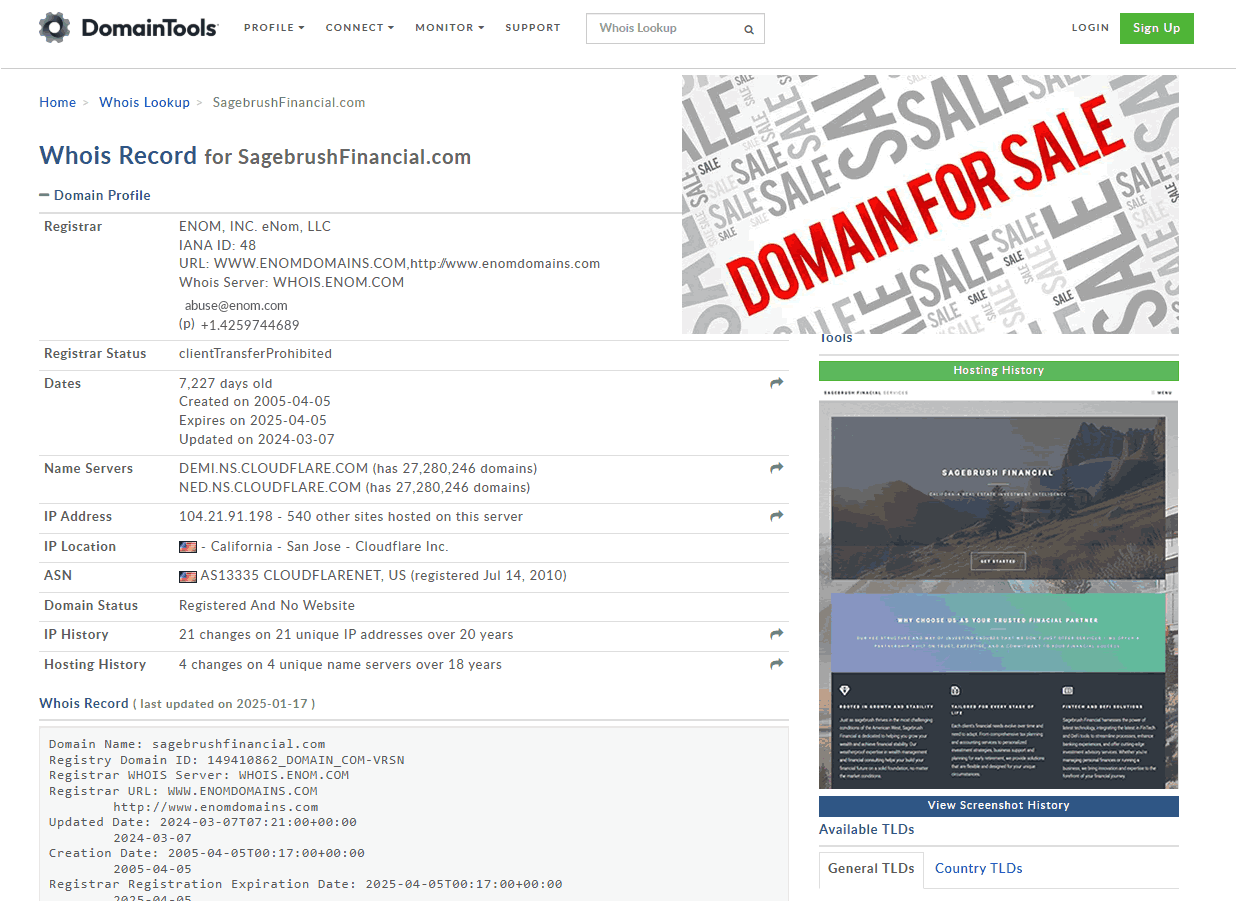Switch to the Country TLDs tab

(x=978, y=868)
